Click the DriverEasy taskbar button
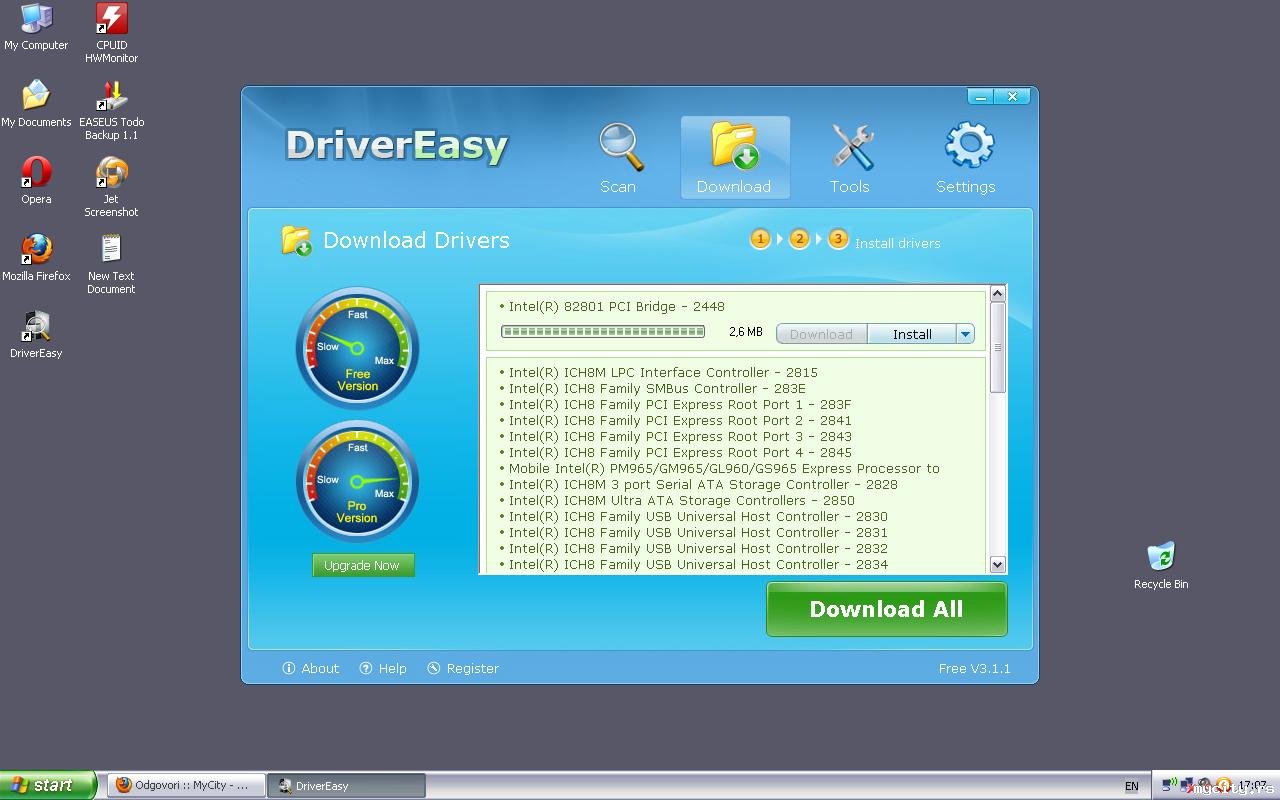Screen dimensions: 1280x800 (346, 785)
